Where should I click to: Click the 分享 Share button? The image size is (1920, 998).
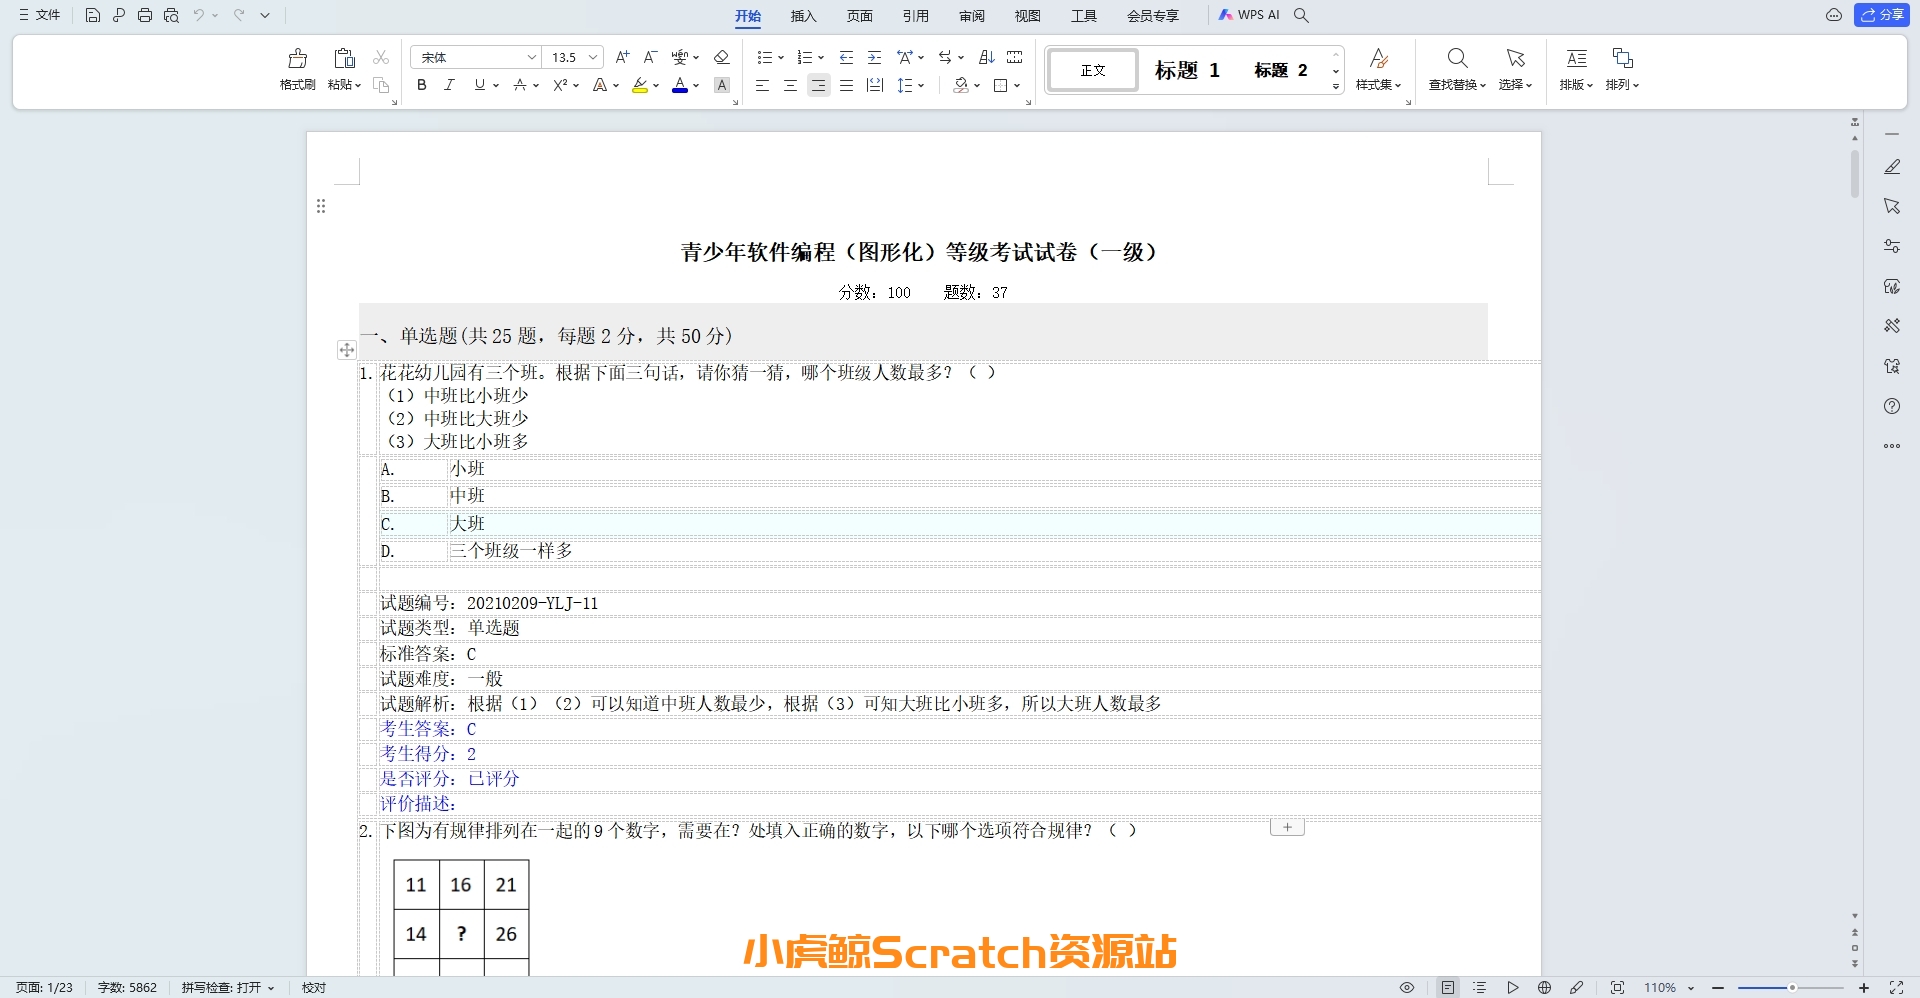[1882, 15]
